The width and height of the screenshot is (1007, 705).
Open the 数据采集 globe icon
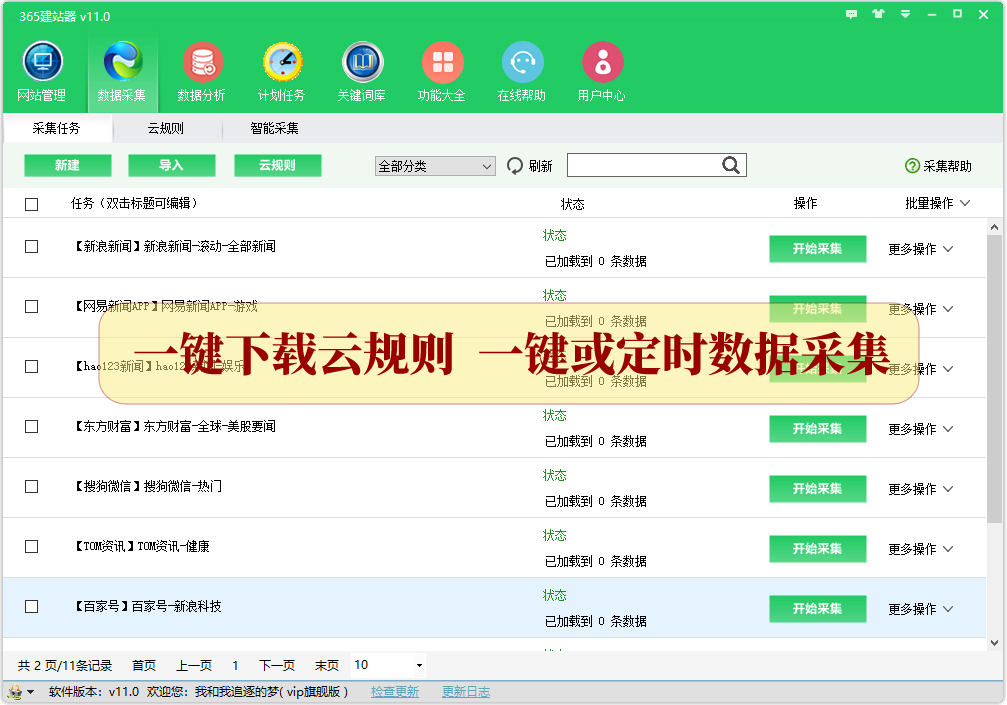pos(123,62)
